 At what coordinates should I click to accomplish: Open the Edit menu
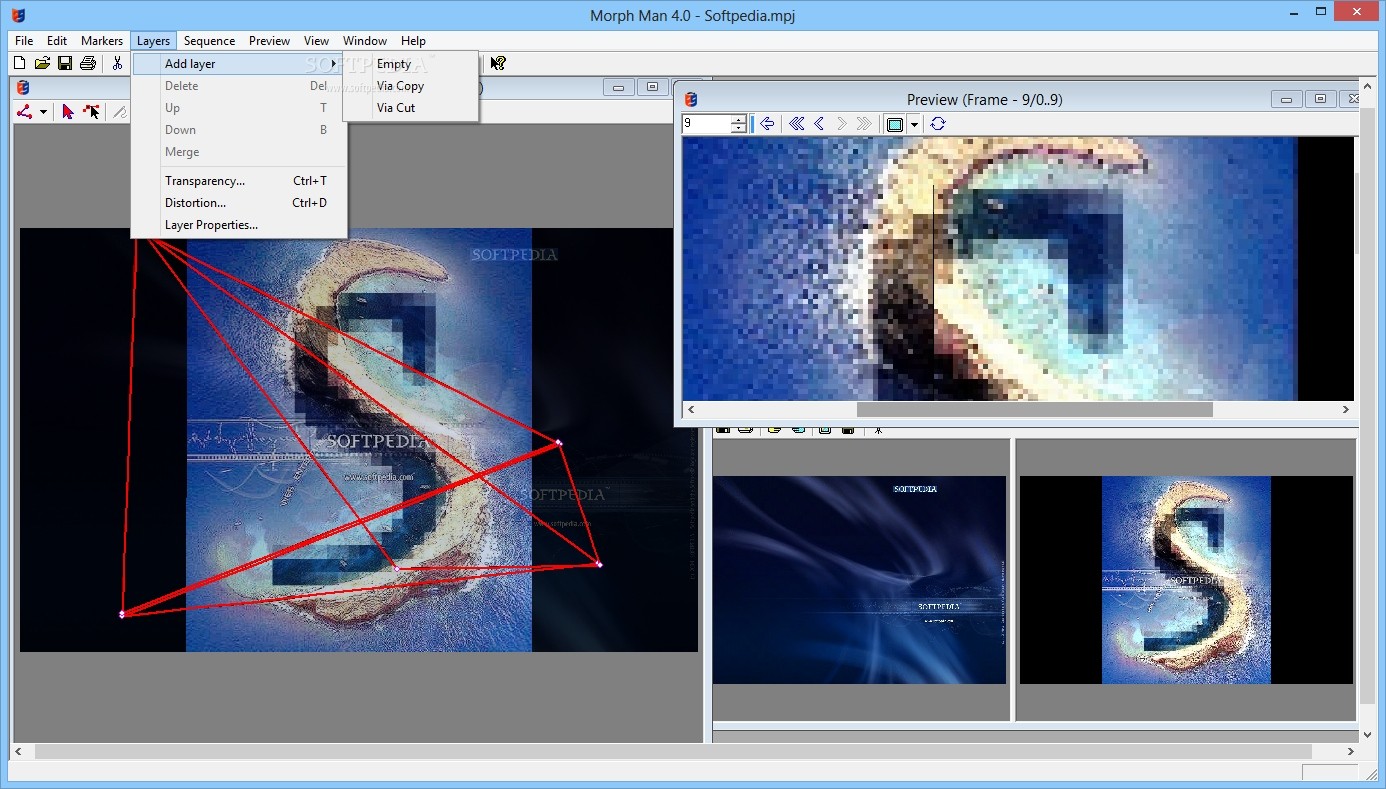(57, 41)
